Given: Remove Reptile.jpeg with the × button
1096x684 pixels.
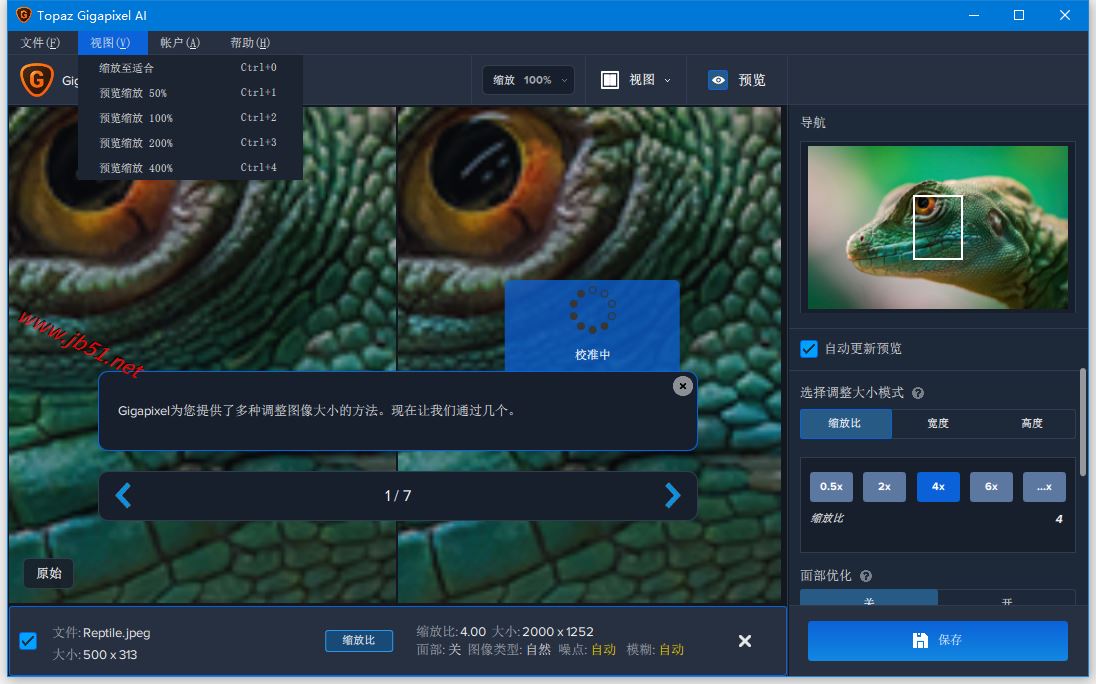Looking at the screenshot, I should pos(745,641).
